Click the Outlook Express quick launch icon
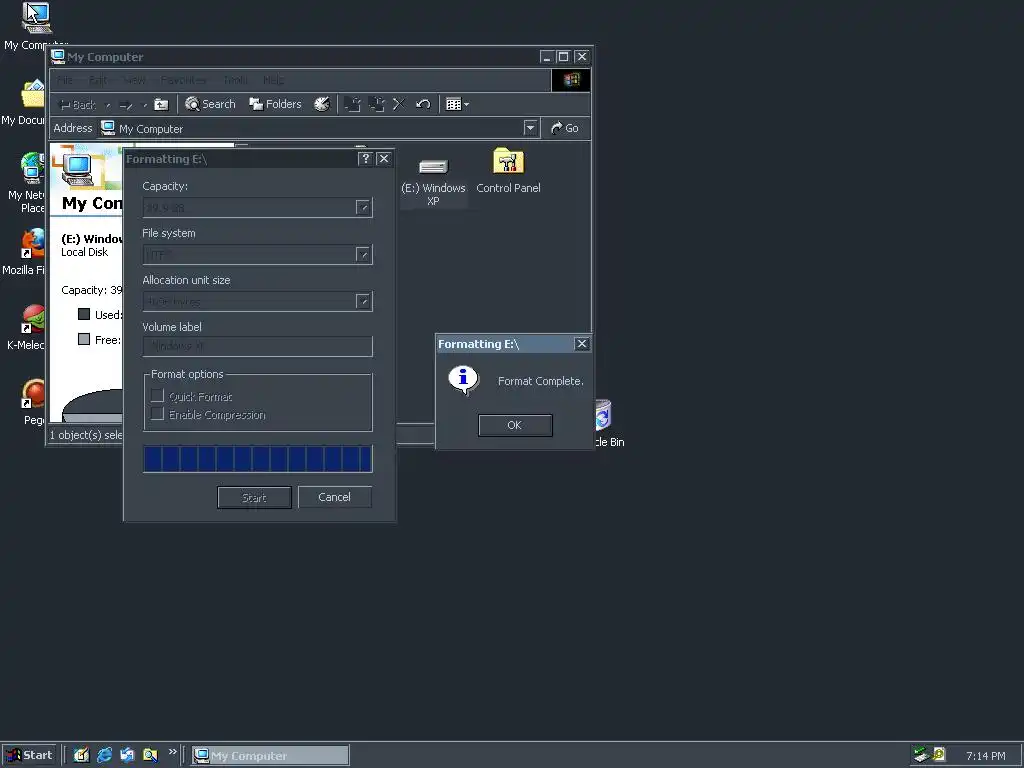 pos(127,755)
